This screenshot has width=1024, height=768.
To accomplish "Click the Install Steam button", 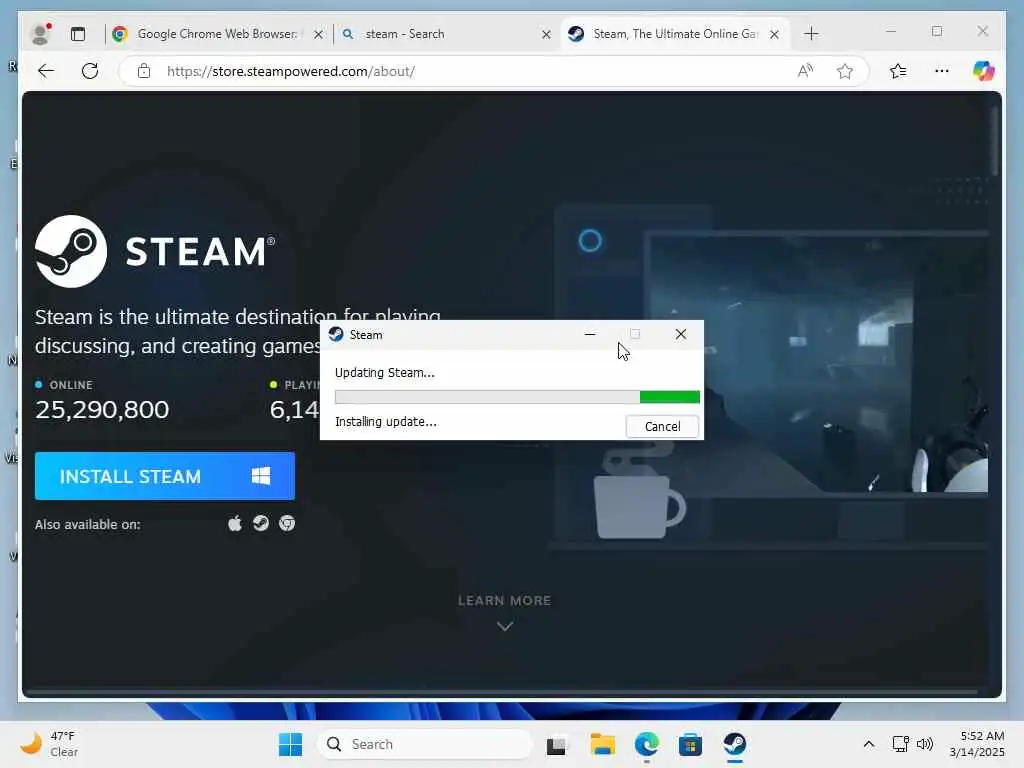I will click(165, 476).
